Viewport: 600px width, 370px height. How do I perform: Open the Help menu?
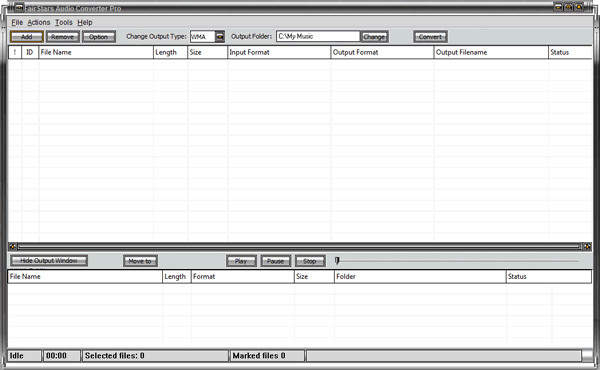point(85,22)
